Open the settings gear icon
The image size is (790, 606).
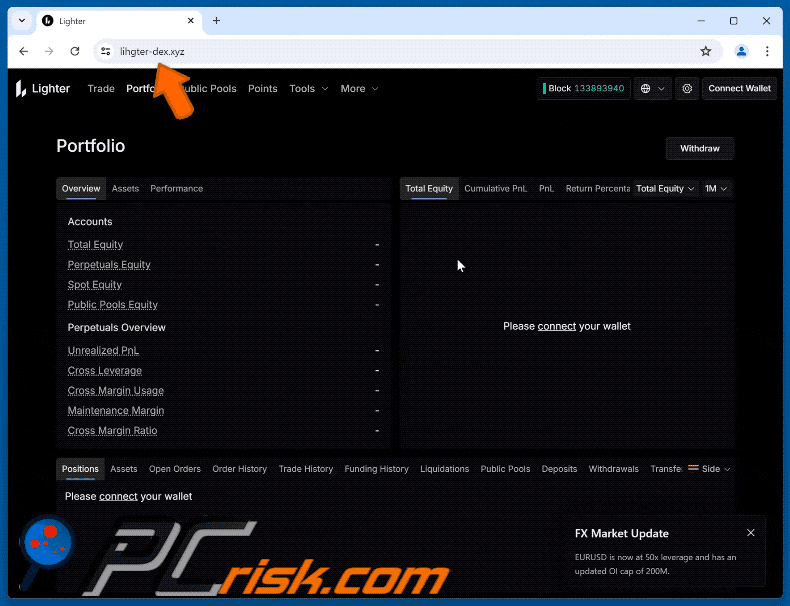point(687,89)
